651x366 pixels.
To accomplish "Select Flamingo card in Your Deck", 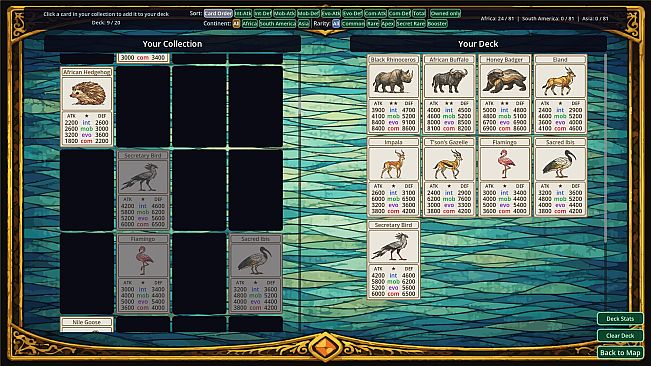I will point(504,177).
